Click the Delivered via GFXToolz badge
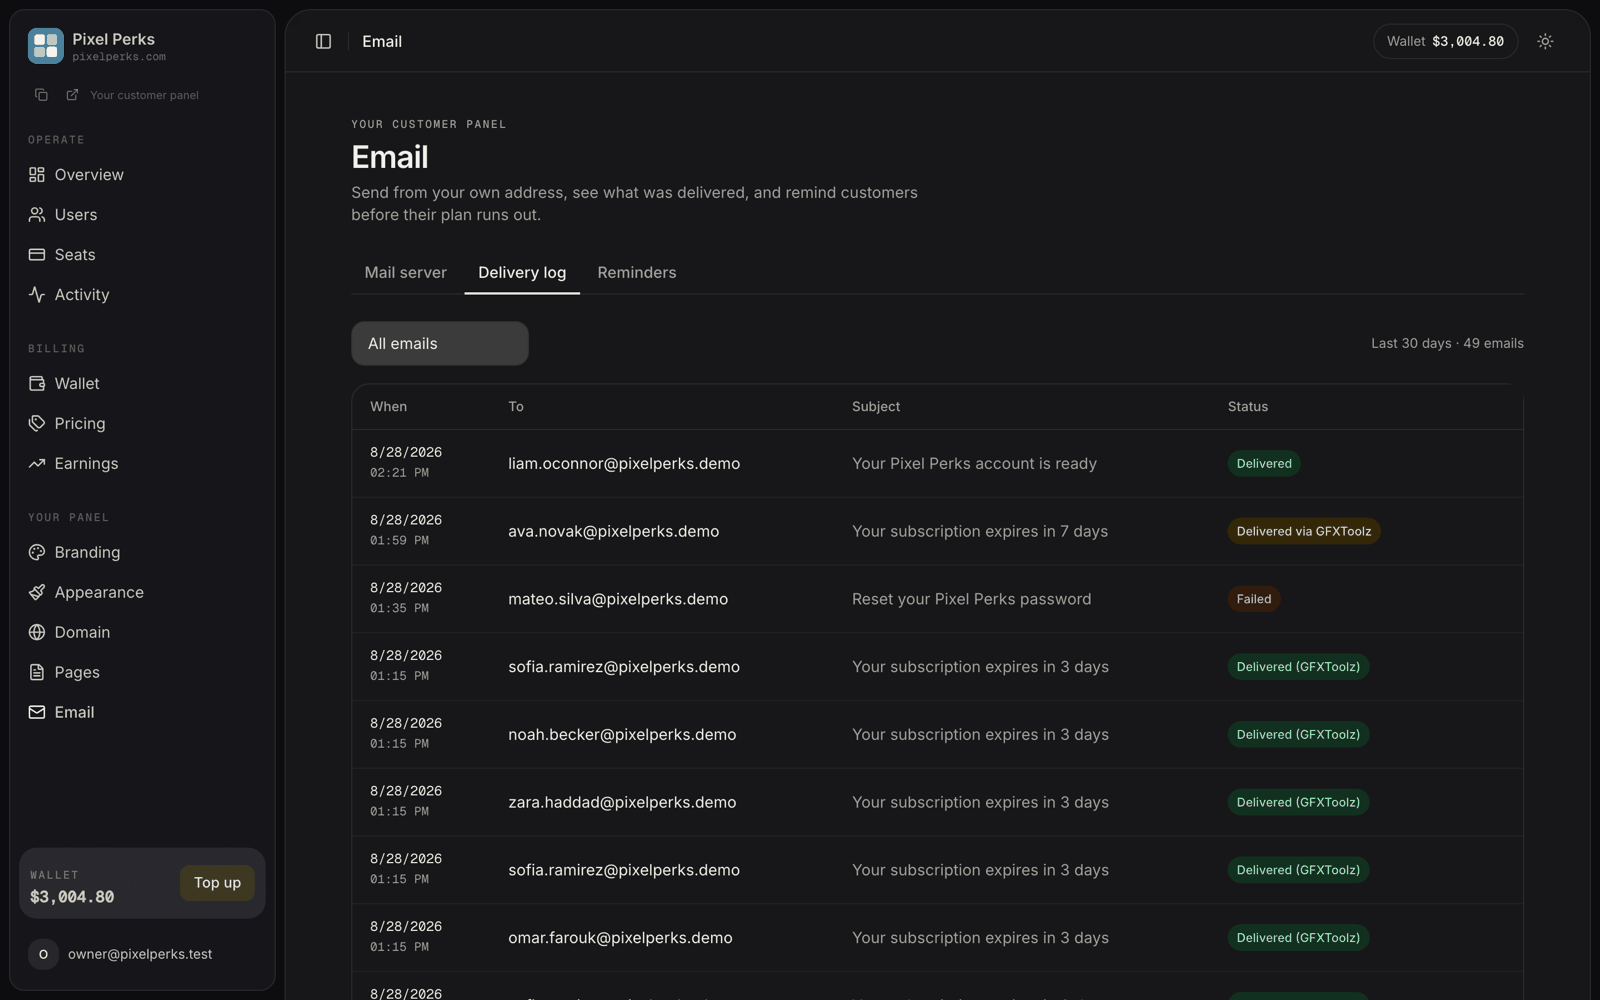 coord(1304,531)
